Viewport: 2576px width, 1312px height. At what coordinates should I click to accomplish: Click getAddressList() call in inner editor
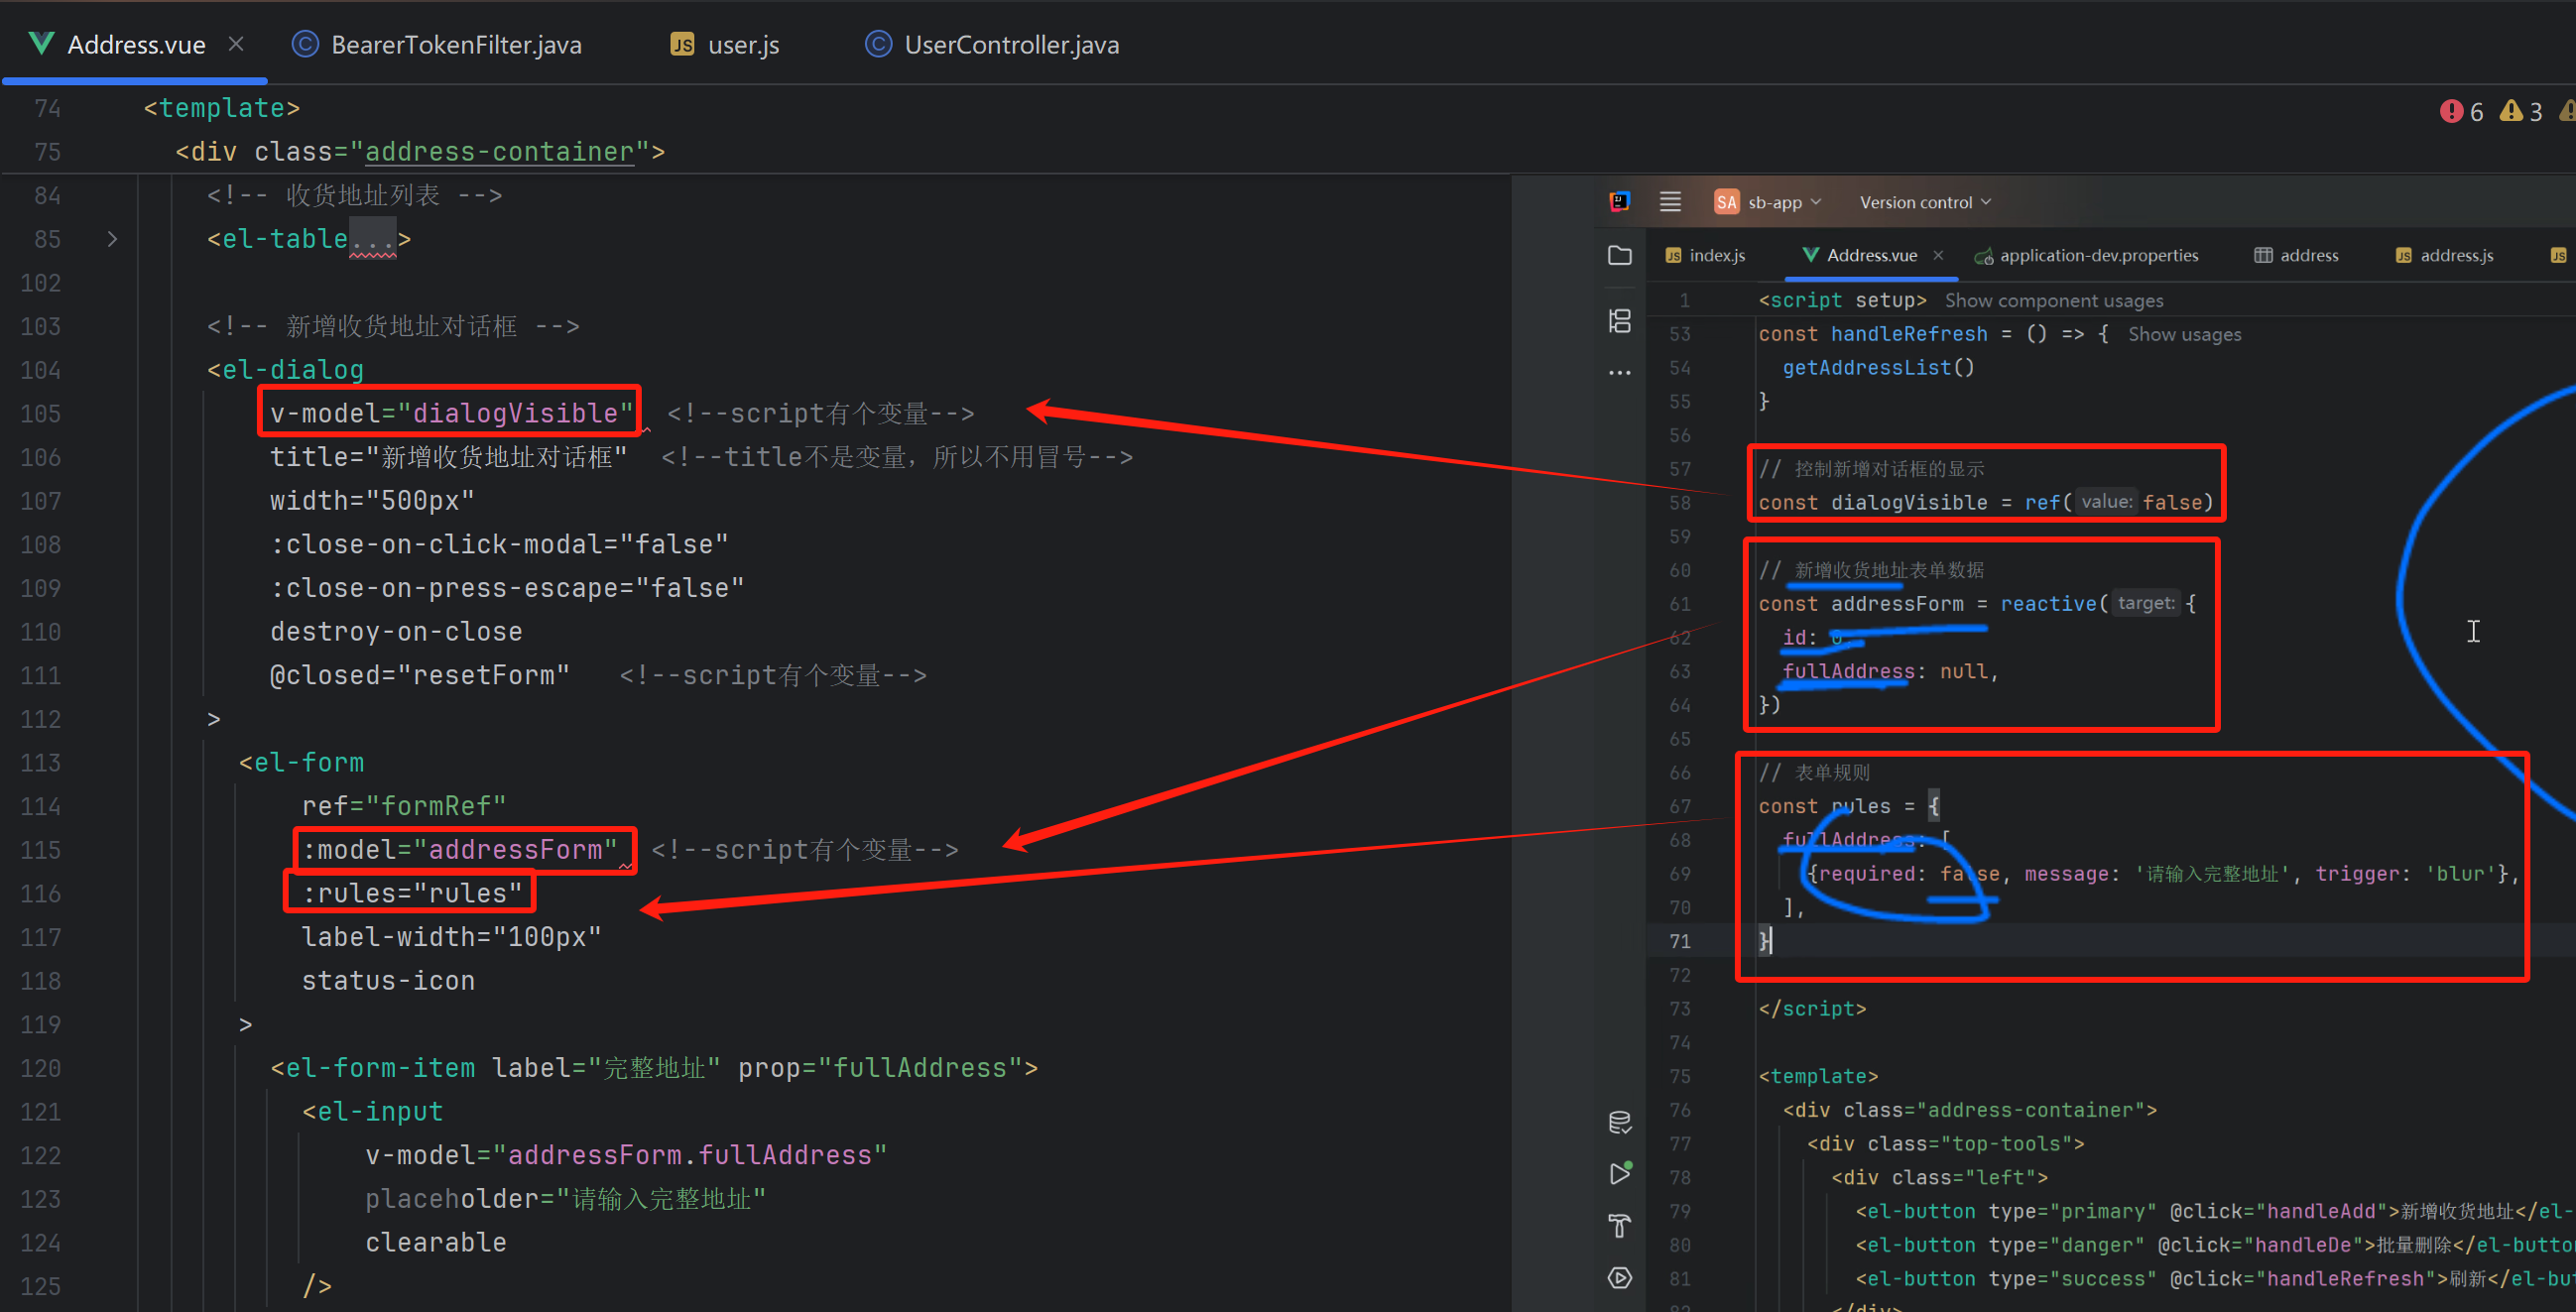tap(1879, 368)
